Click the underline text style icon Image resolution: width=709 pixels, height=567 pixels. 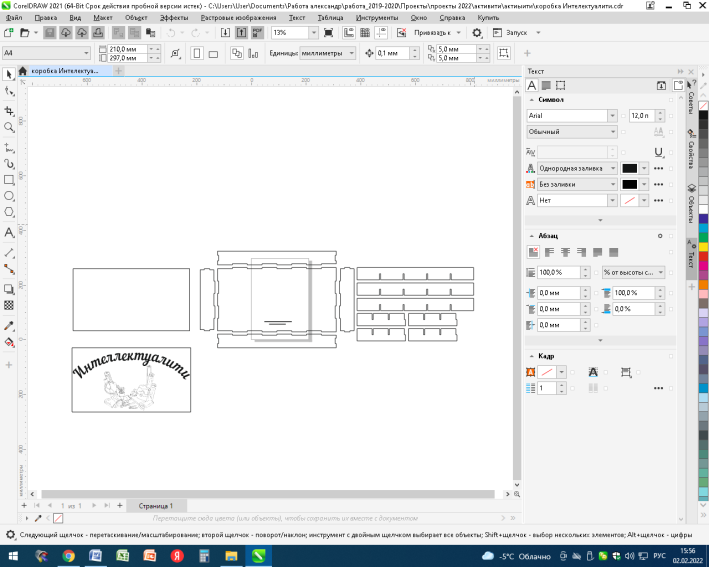(x=658, y=151)
